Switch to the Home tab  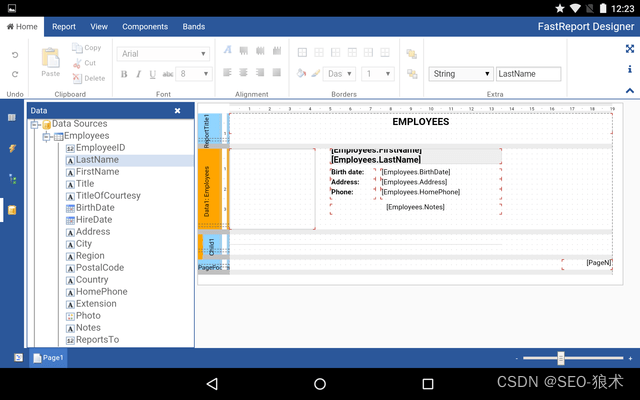tap(22, 27)
